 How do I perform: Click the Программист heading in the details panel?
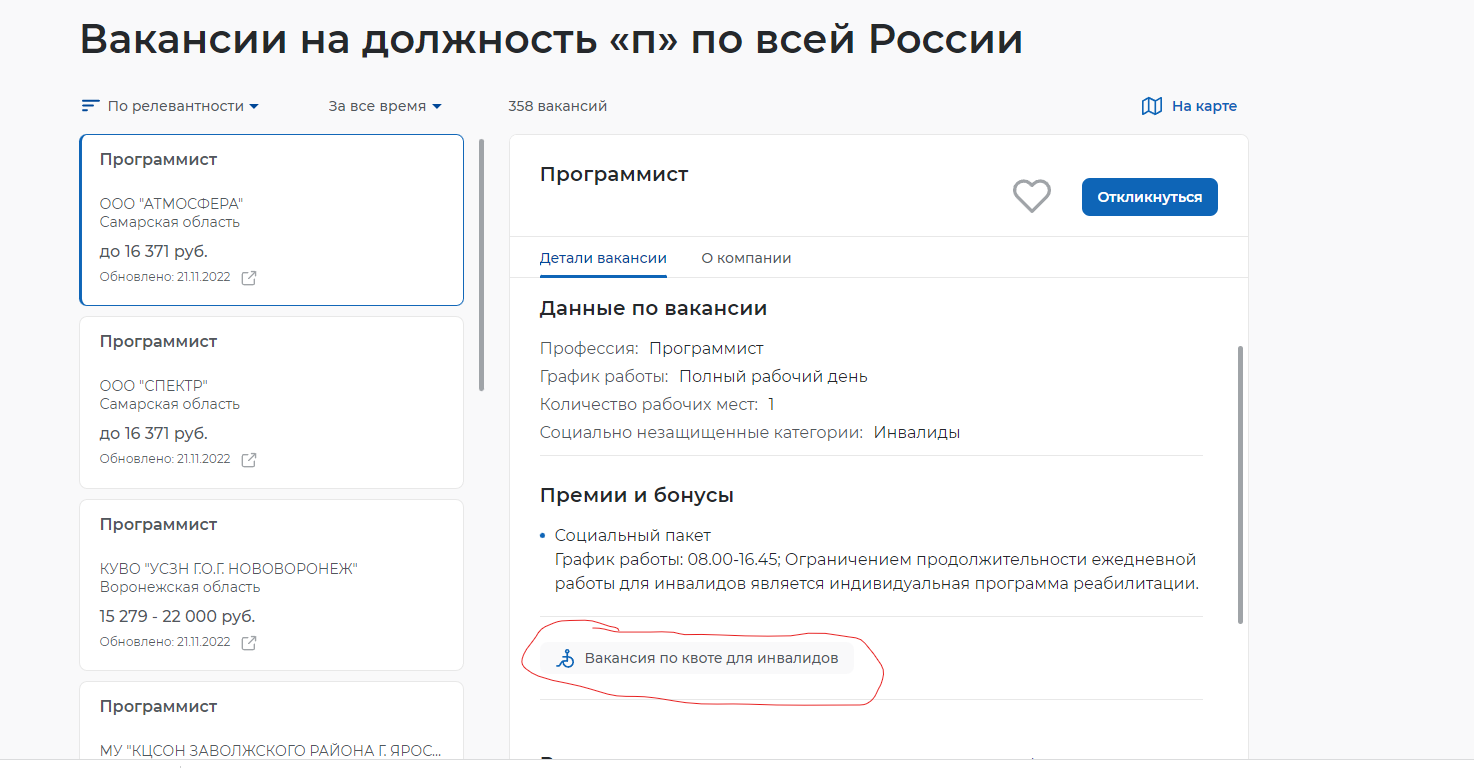614,175
